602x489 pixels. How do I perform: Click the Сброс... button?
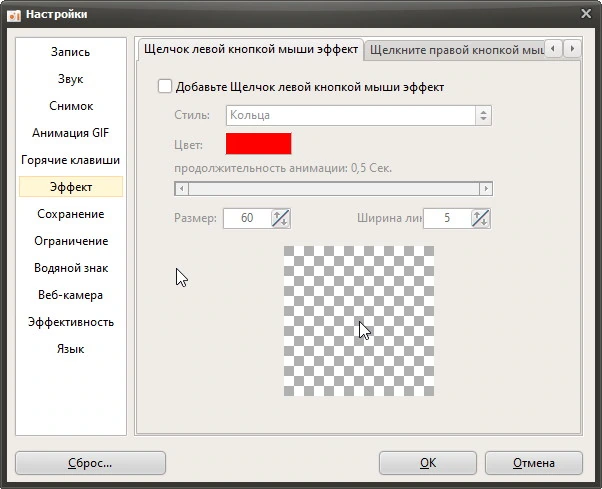[90, 463]
